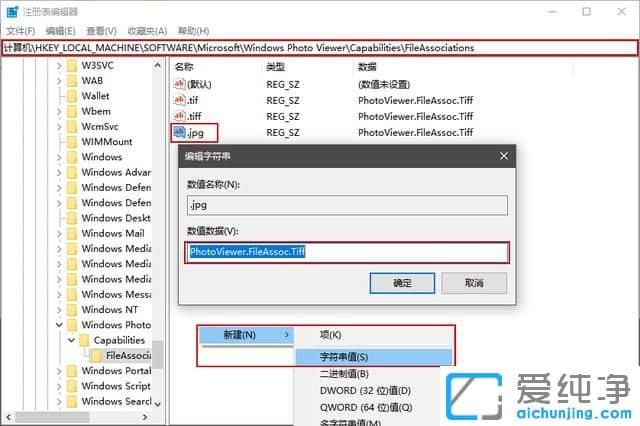Click the WcmSvc folder icon
Screen dimensions: 640x426
pyautogui.click(x=72, y=126)
